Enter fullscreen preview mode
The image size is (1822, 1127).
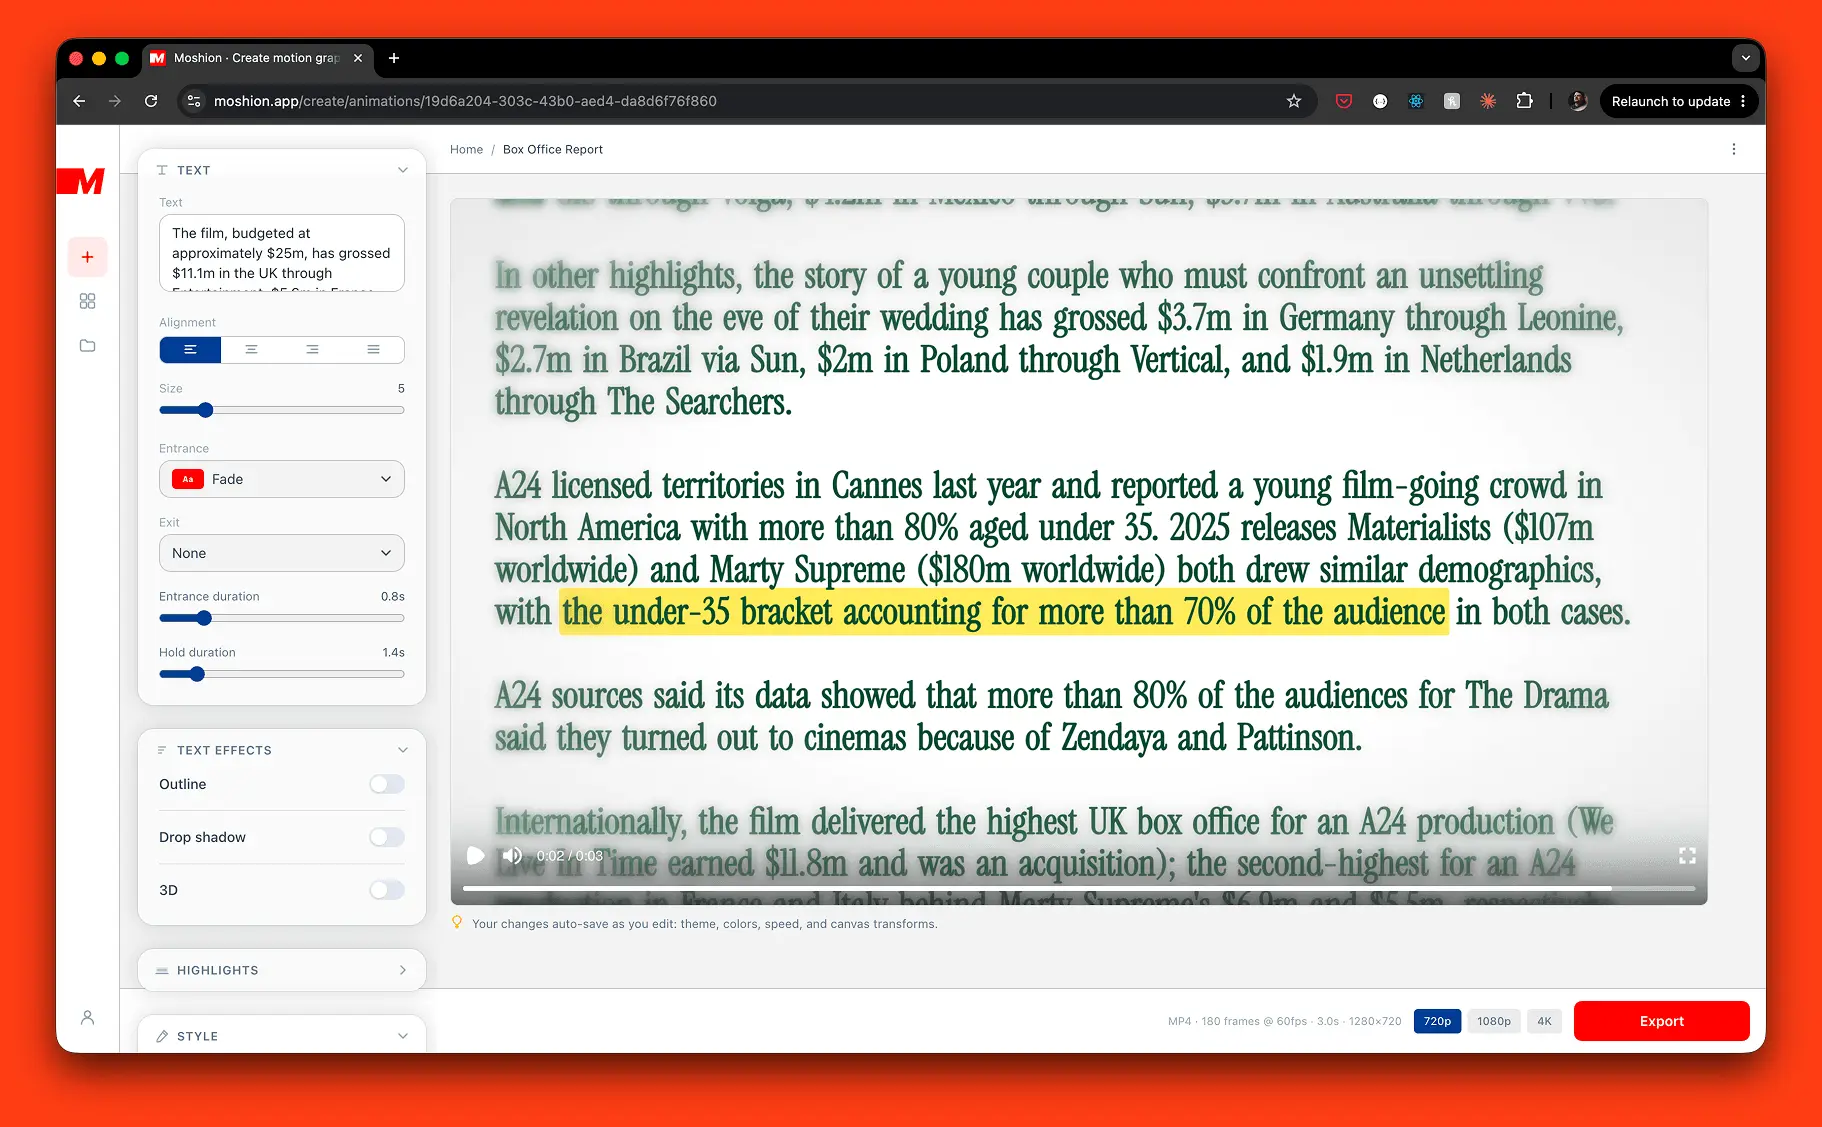(1687, 856)
